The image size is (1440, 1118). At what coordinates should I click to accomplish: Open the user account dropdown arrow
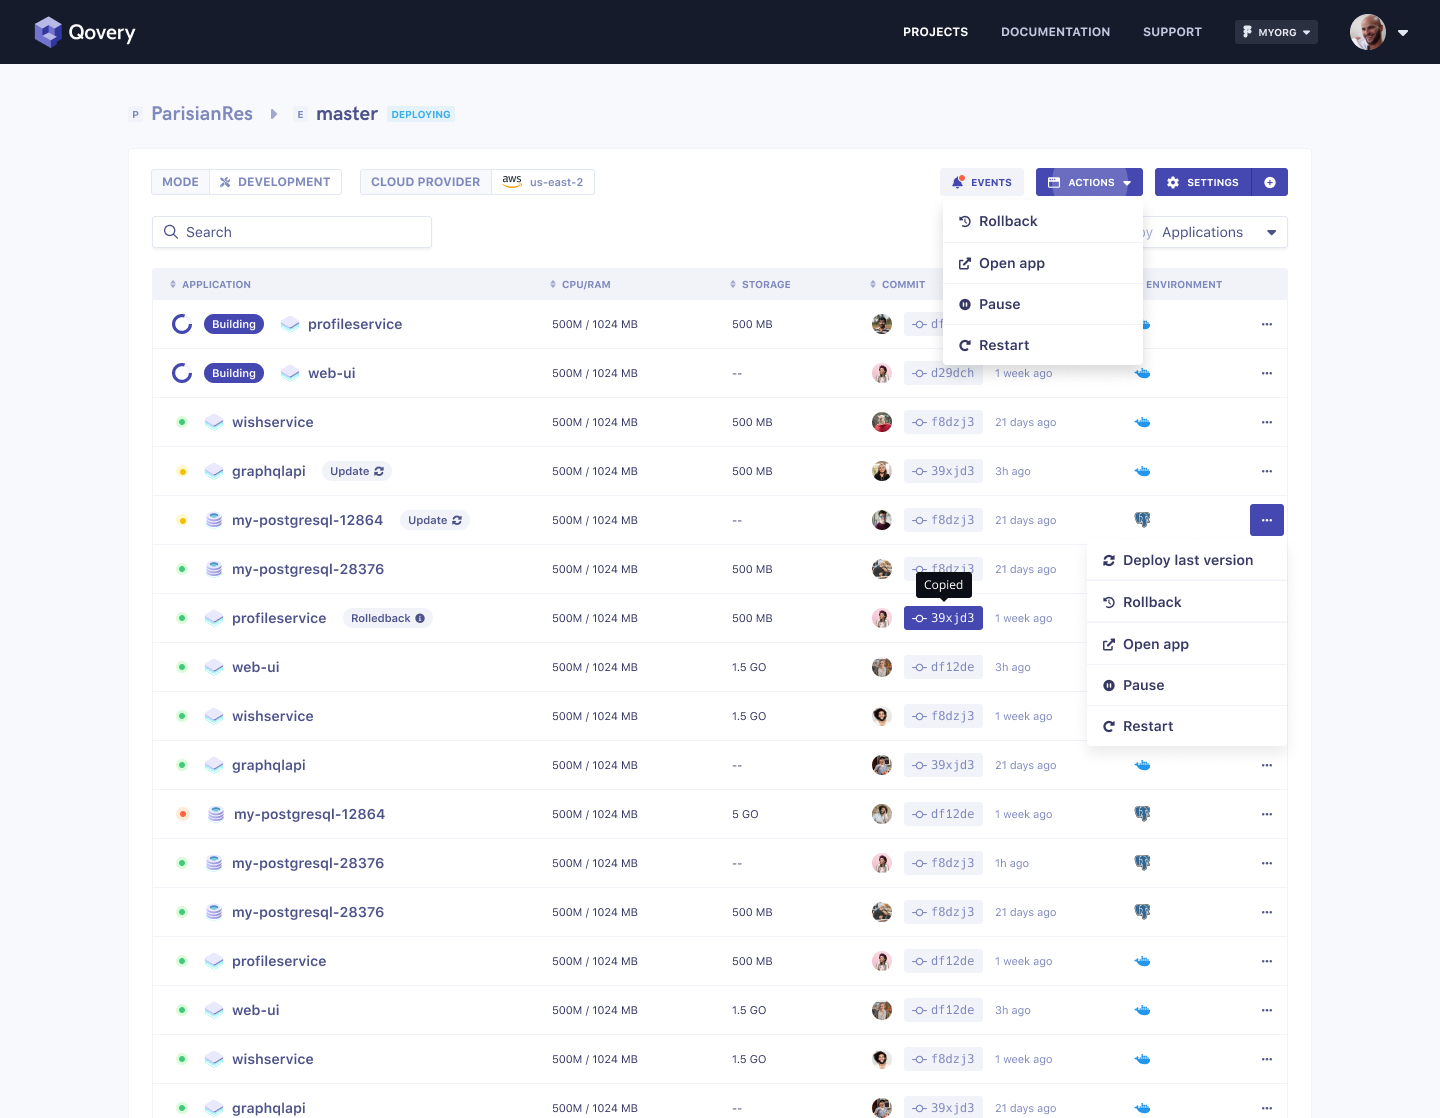tap(1403, 33)
